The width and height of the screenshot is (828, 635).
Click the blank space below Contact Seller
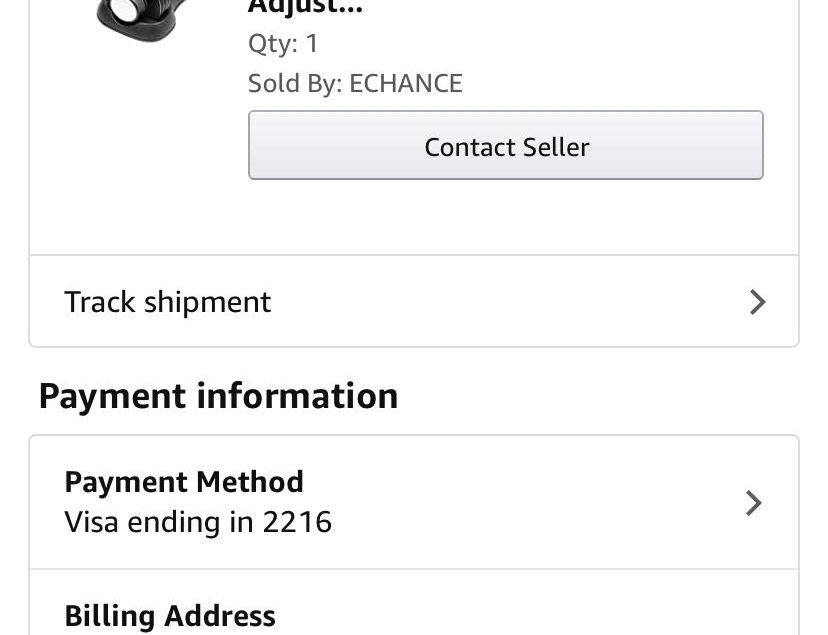505,216
